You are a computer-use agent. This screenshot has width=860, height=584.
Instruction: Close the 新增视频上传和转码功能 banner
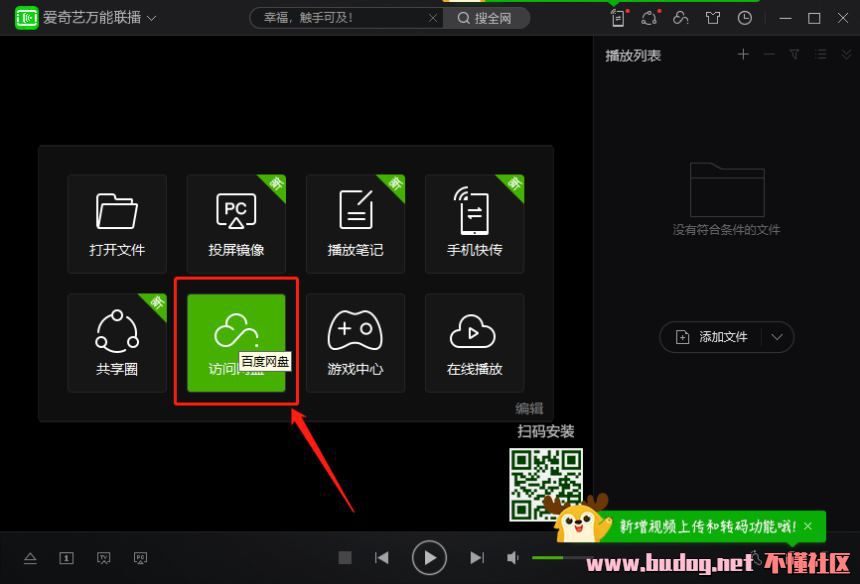coord(808,526)
